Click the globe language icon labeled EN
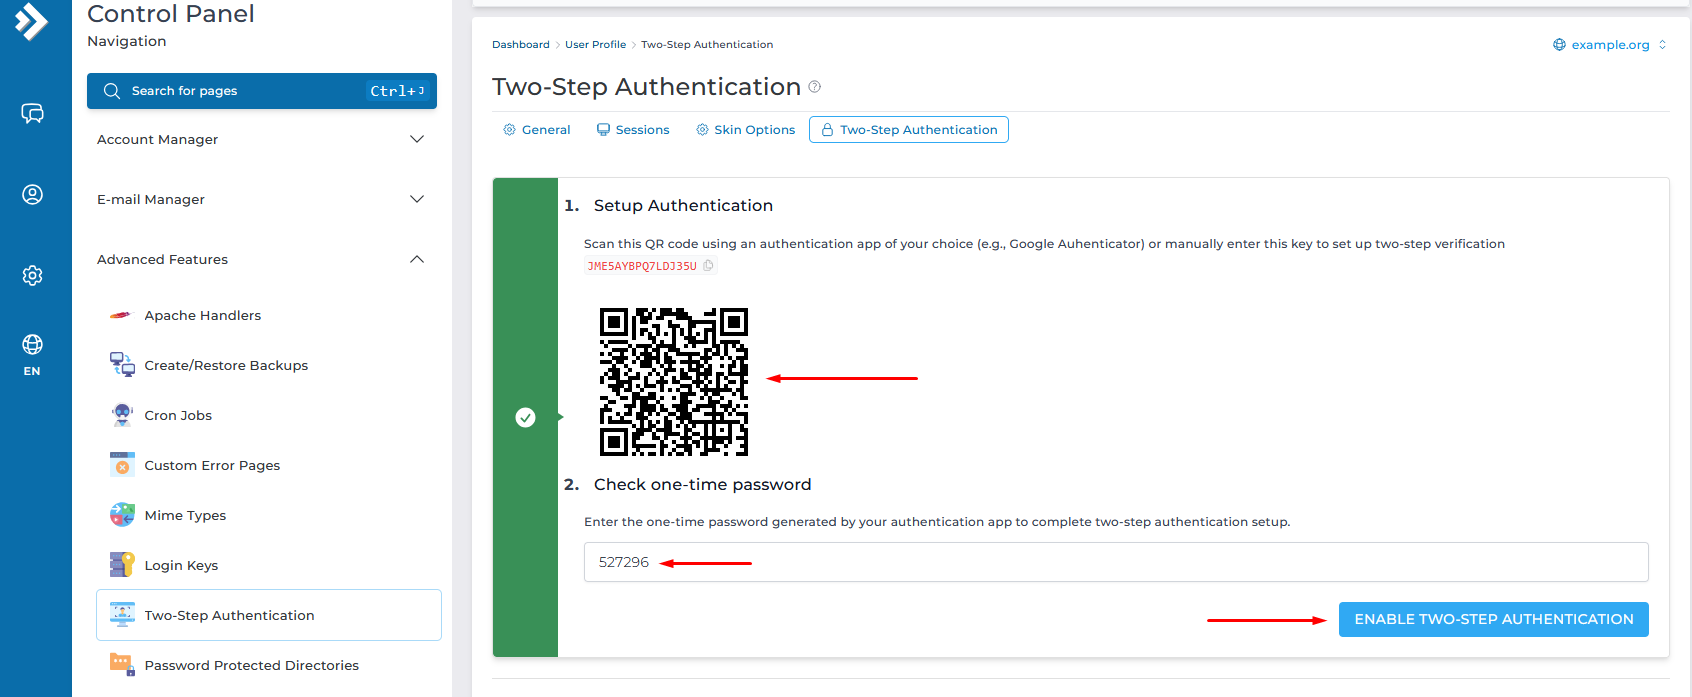1692x697 pixels. (32, 354)
